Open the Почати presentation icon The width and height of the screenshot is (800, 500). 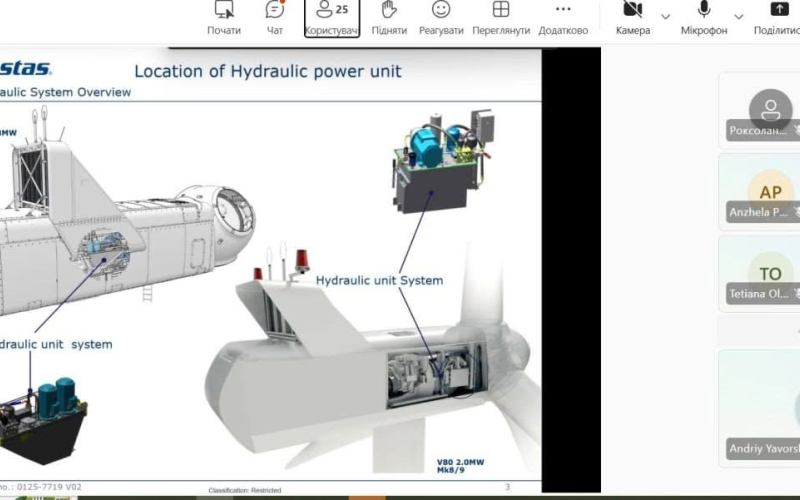223,18
